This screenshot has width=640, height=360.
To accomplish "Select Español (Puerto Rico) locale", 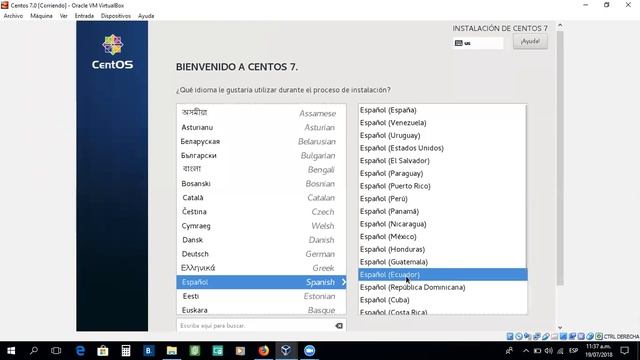I will 442,186.
